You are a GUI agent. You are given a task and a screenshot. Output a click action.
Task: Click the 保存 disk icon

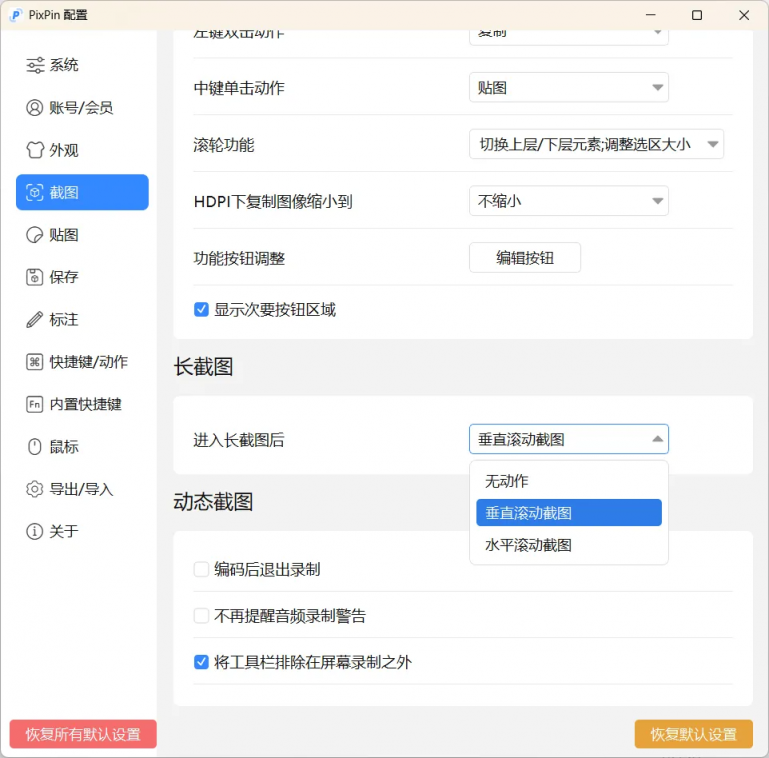click(35, 277)
